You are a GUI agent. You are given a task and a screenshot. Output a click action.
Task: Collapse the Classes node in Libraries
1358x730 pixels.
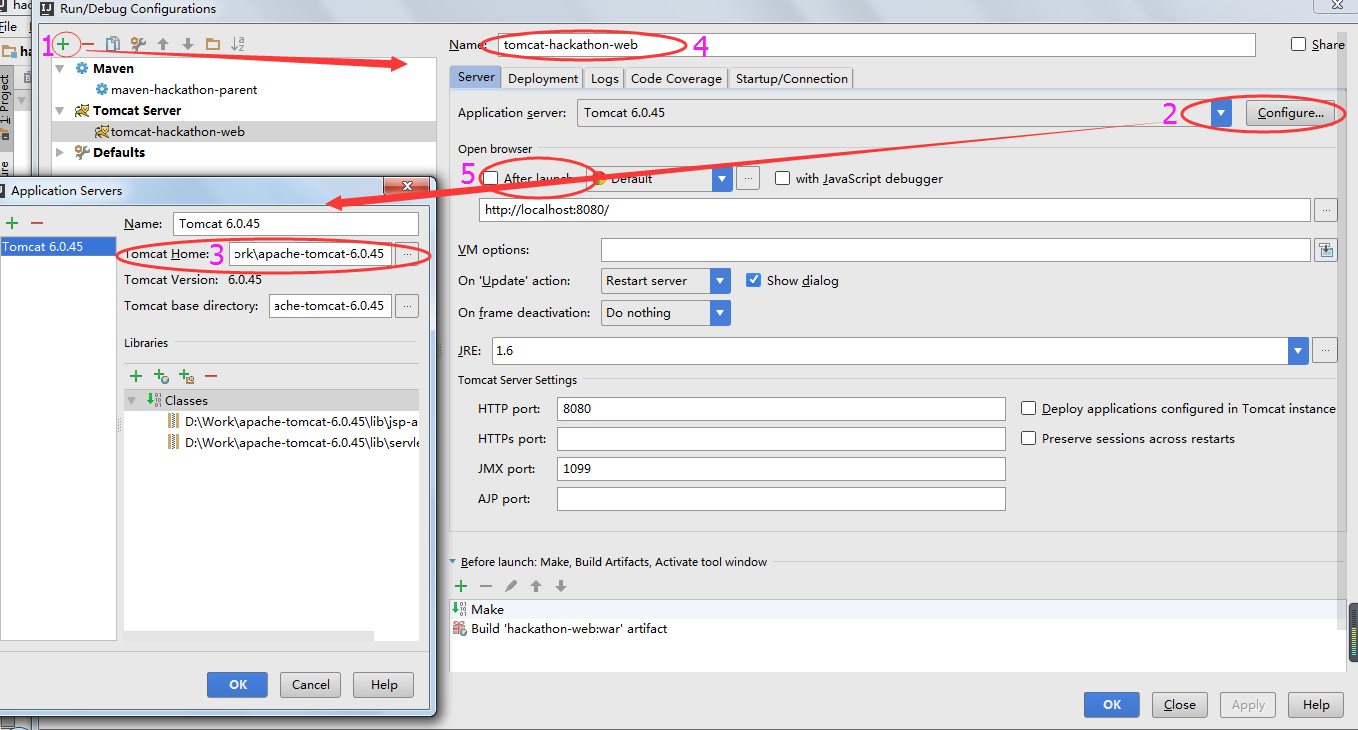(x=131, y=400)
